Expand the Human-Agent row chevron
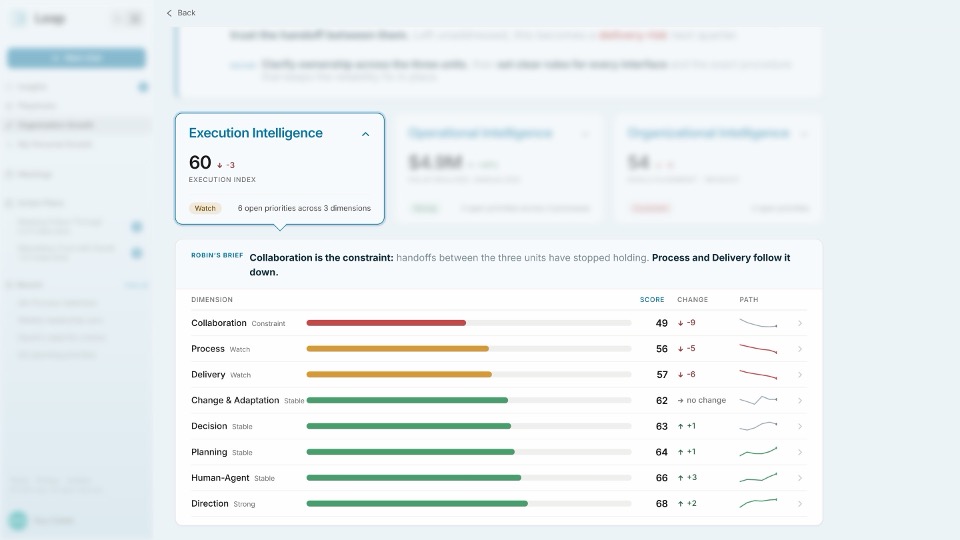Image resolution: width=960 pixels, height=540 pixels. click(800, 478)
